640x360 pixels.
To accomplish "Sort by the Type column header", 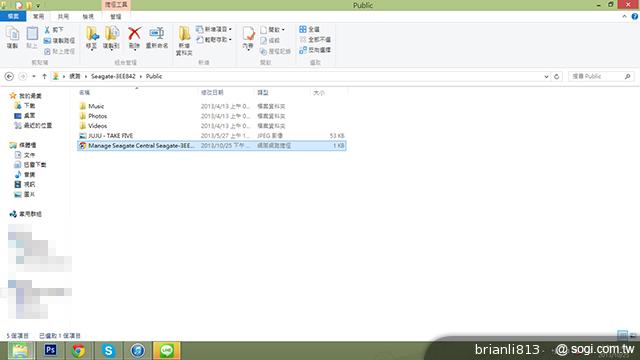I will coord(262,93).
